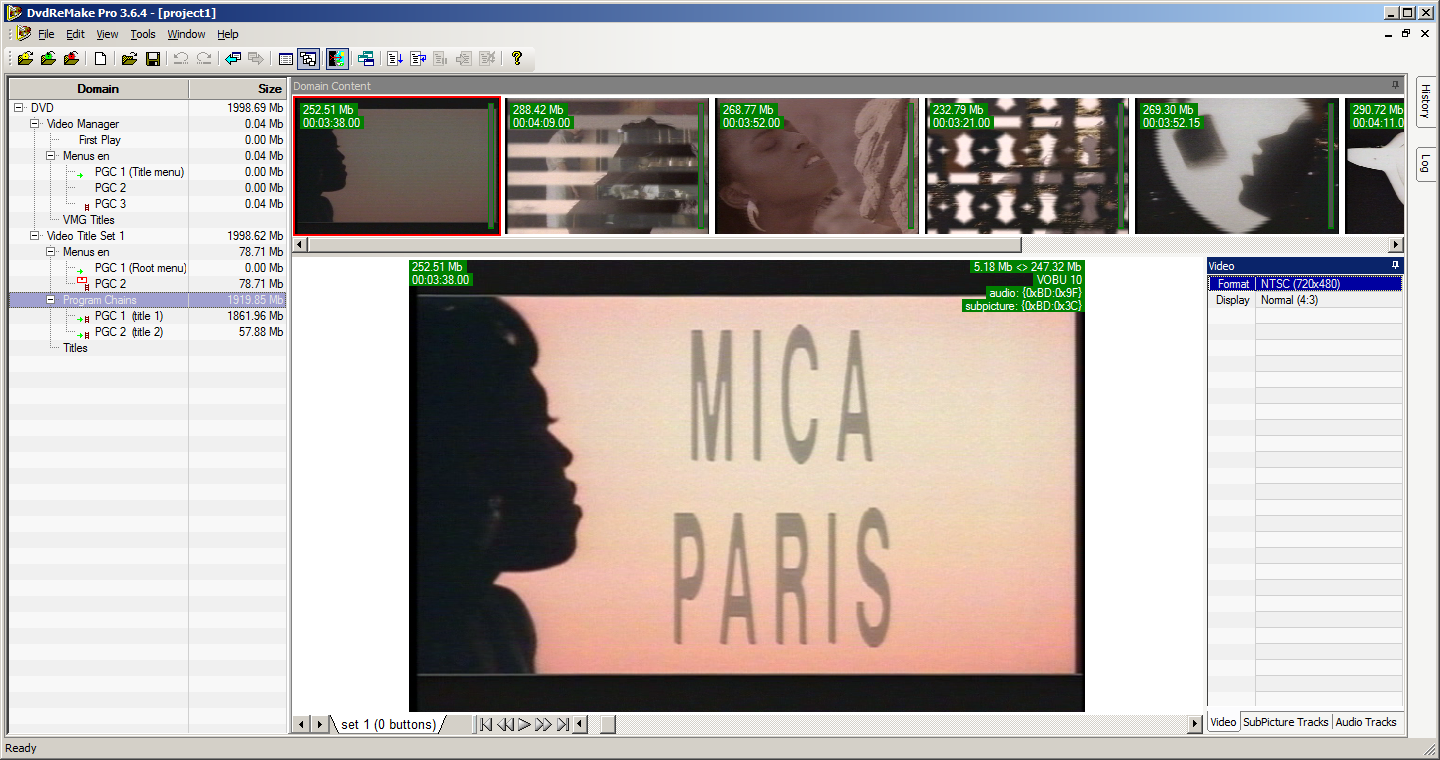Viewport: 1440px width, 760px height.
Task: Collapse the DVD root tree node
Action: click(x=19, y=108)
